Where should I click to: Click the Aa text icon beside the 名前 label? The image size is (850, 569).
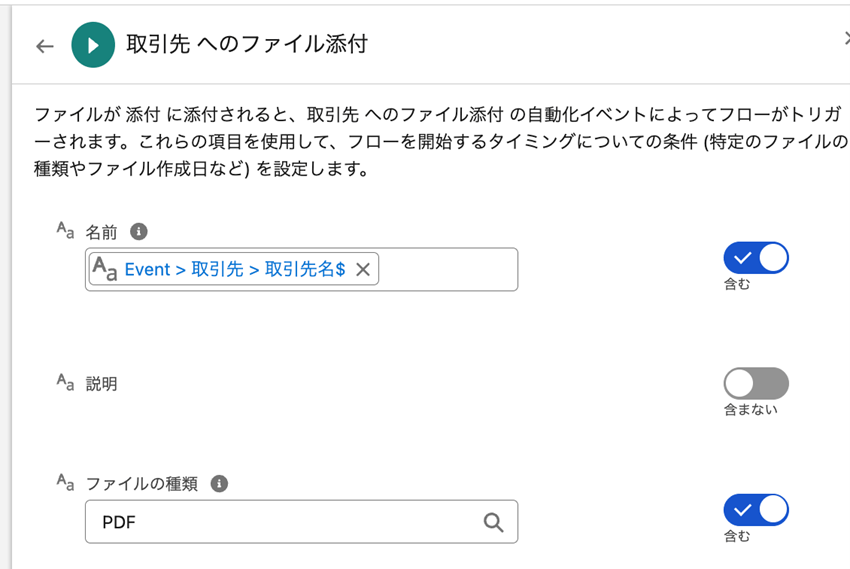coord(65,232)
